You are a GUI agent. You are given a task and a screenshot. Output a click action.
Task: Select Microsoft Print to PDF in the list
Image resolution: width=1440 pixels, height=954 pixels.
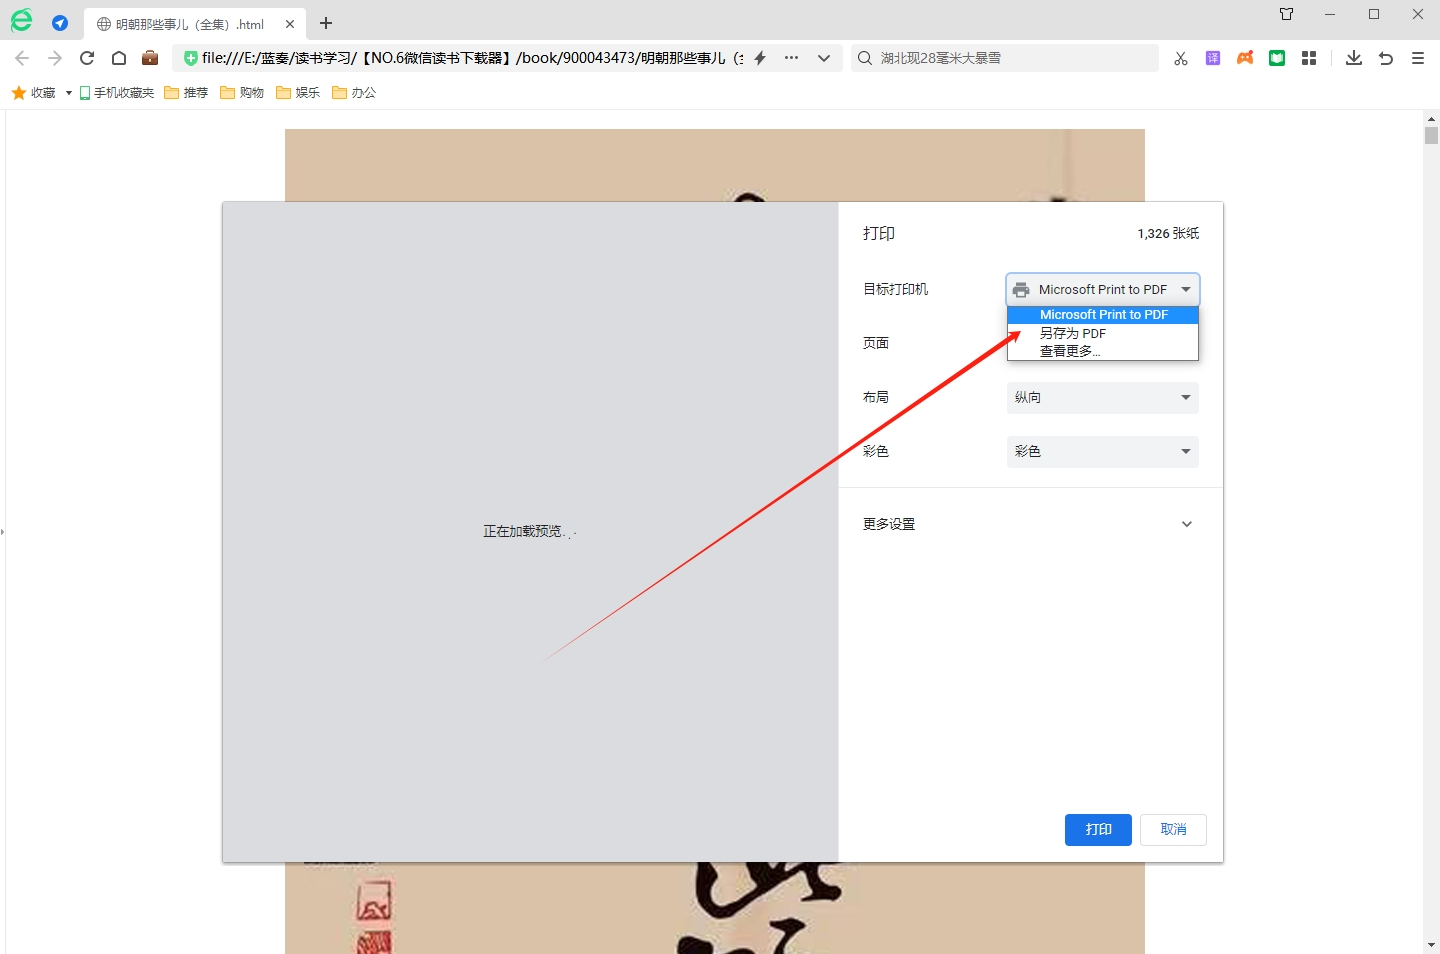coord(1103,315)
